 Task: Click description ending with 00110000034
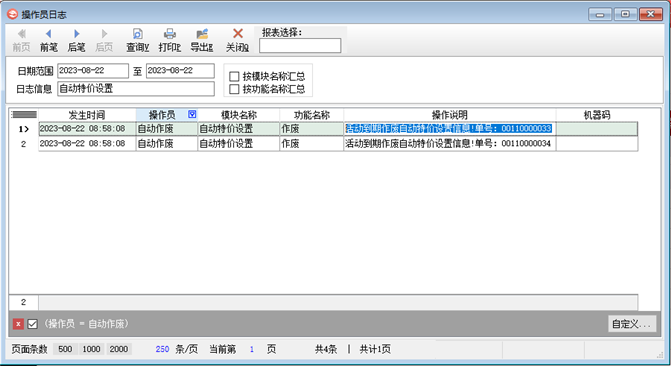tap(450, 144)
